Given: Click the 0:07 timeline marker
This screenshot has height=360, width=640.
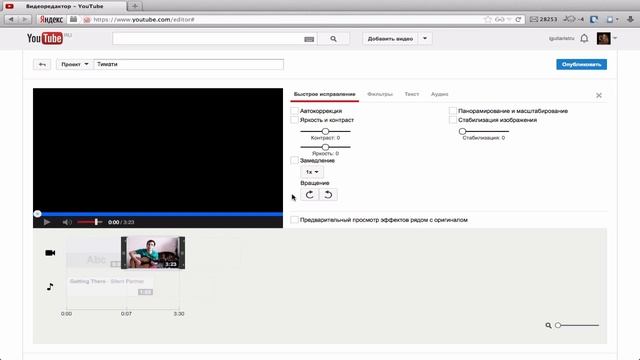Looking at the screenshot, I should [x=126, y=313].
